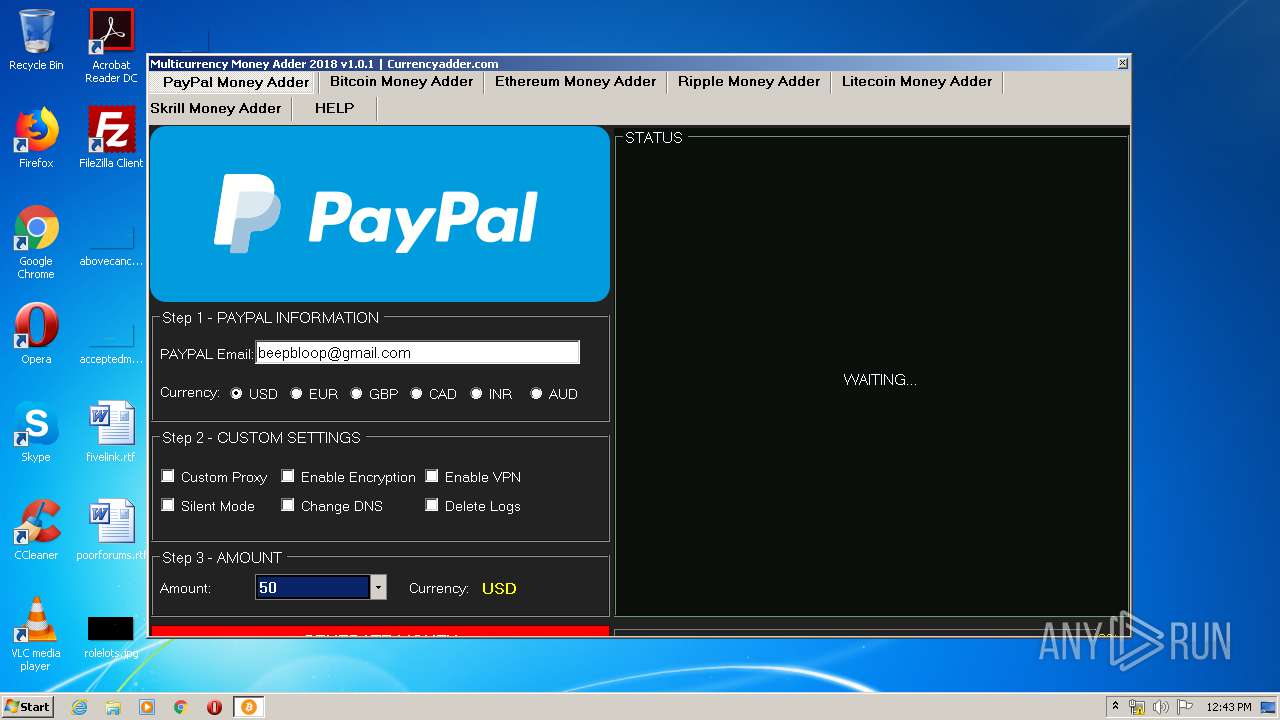Image resolution: width=1280 pixels, height=720 pixels.
Task: Show hidden tray icons arrow
Action: [1115, 707]
